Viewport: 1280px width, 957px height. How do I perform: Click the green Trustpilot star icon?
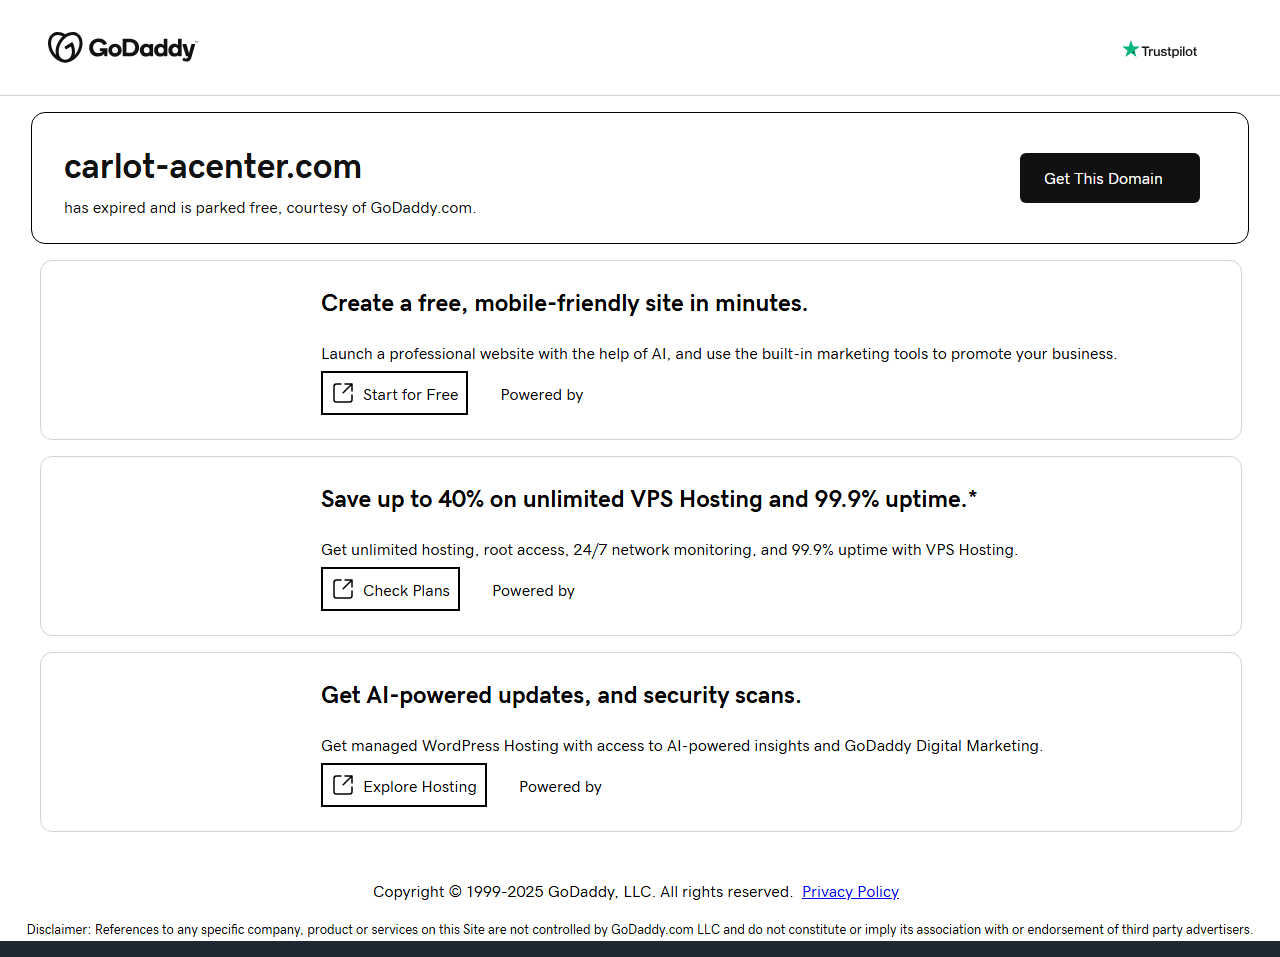pos(1130,50)
